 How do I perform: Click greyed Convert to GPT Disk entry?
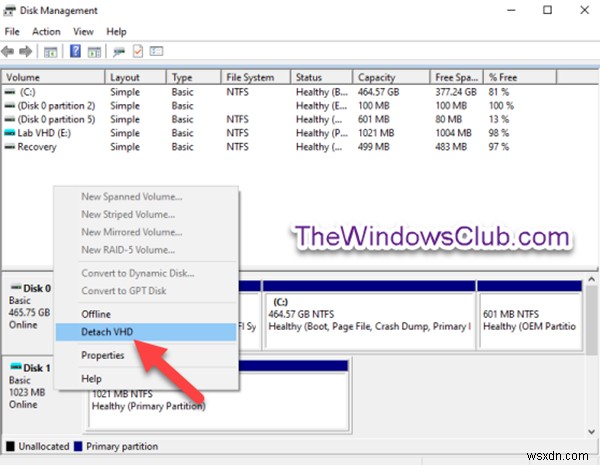(x=146, y=291)
